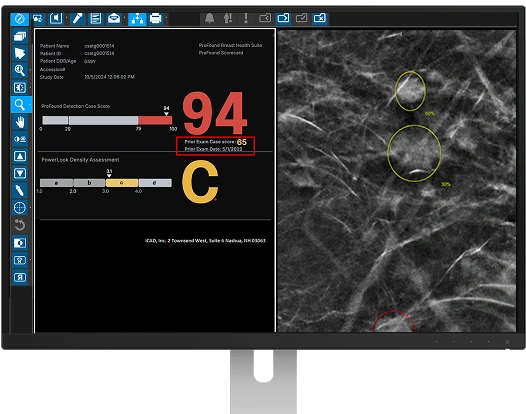Click the grayed folder with left arrow icon

(265, 18)
